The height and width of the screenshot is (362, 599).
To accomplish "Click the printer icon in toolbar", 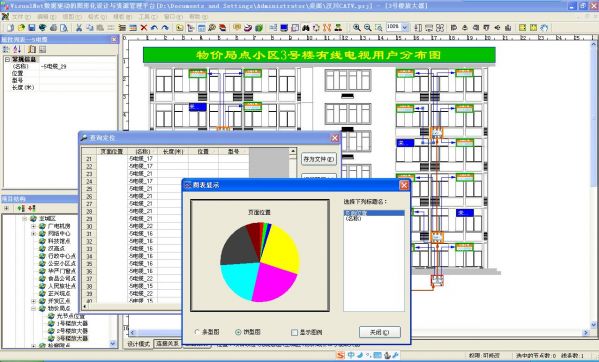I will pyautogui.click(x=53, y=28).
